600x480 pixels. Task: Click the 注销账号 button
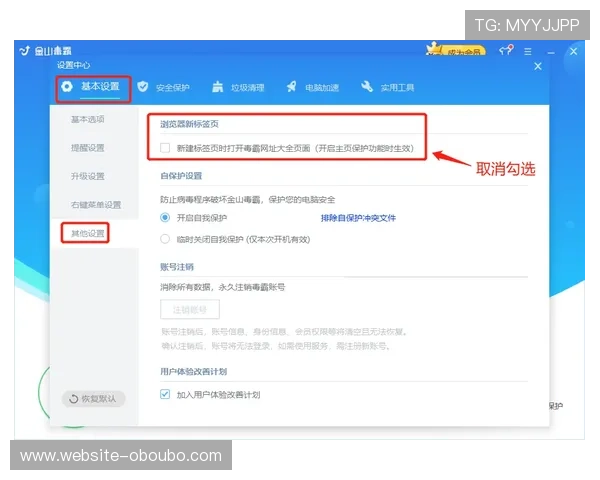(x=190, y=309)
